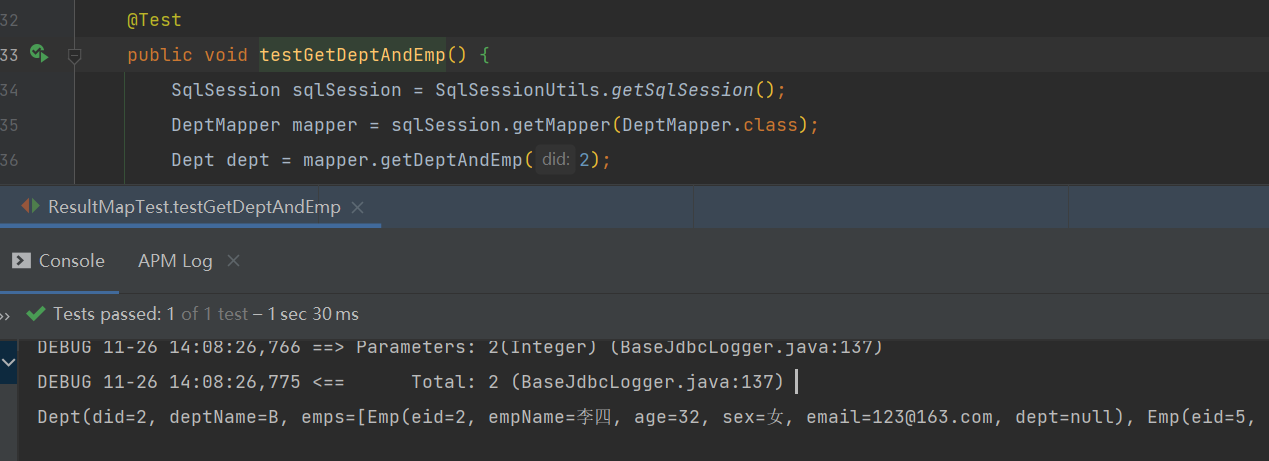Select the ResultMapTest.testGetDeptAndEmp run tab

pos(194,207)
